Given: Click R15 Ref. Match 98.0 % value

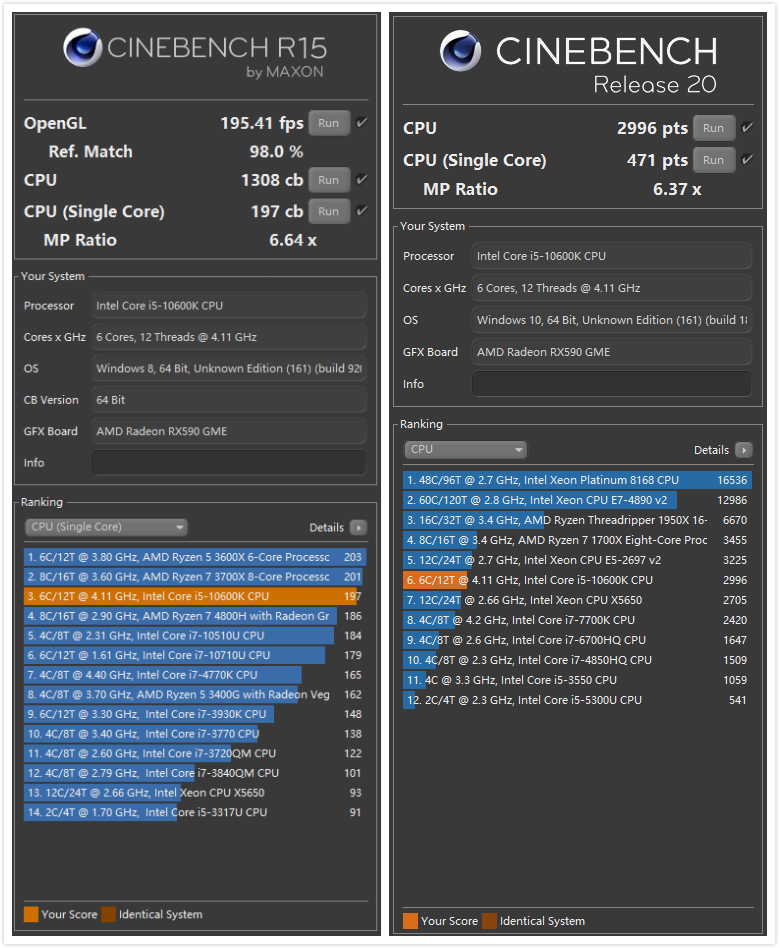Looking at the screenshot, I should [x=276, y=152].
